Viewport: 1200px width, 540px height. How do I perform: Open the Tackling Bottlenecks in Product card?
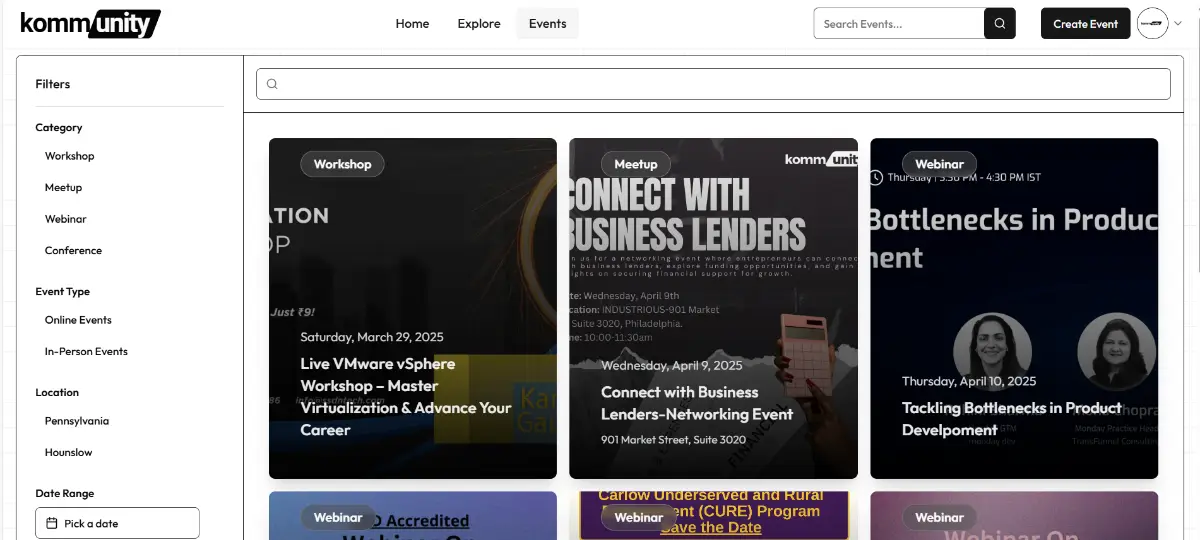tap(1014, 308)
